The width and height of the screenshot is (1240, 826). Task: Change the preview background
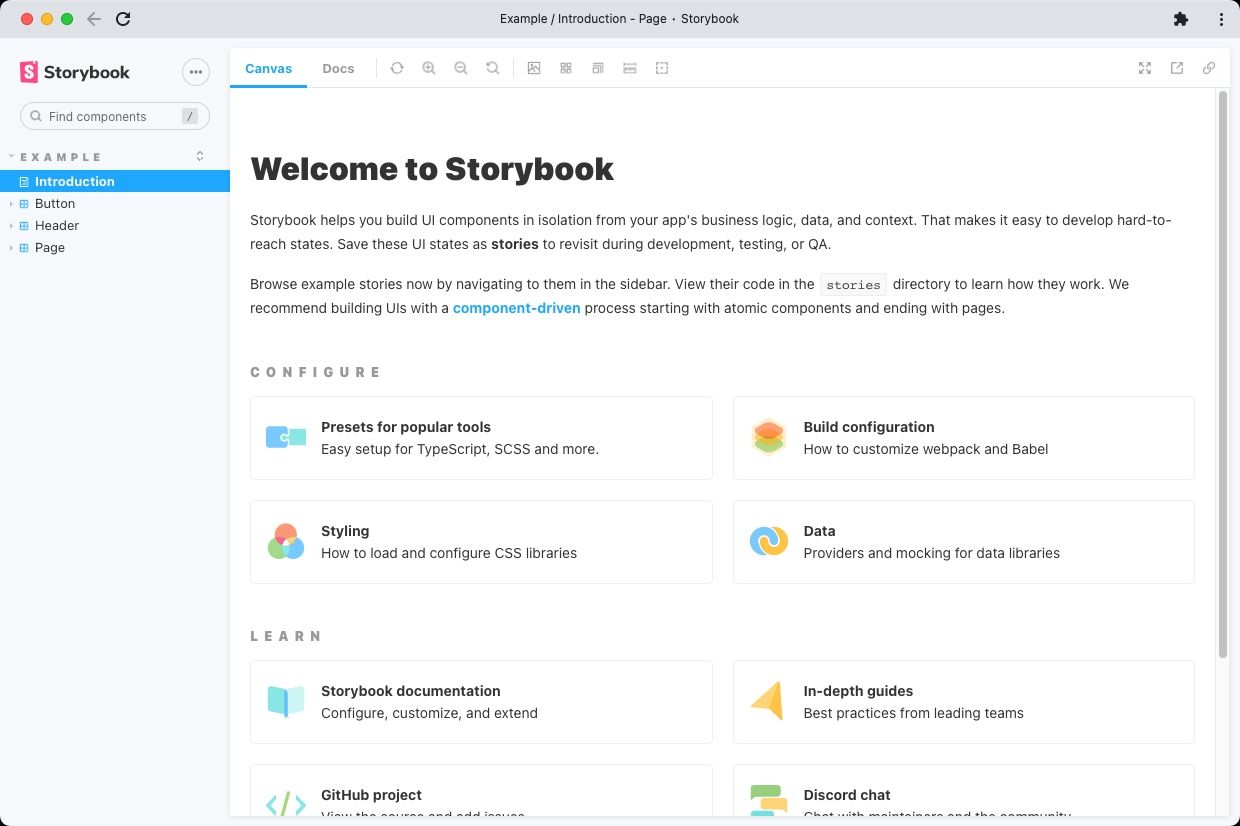click(534, 68)
